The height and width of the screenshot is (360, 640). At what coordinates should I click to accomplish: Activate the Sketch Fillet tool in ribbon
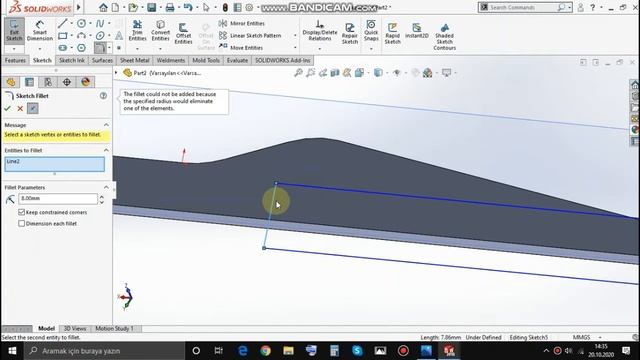coord(100,48)
